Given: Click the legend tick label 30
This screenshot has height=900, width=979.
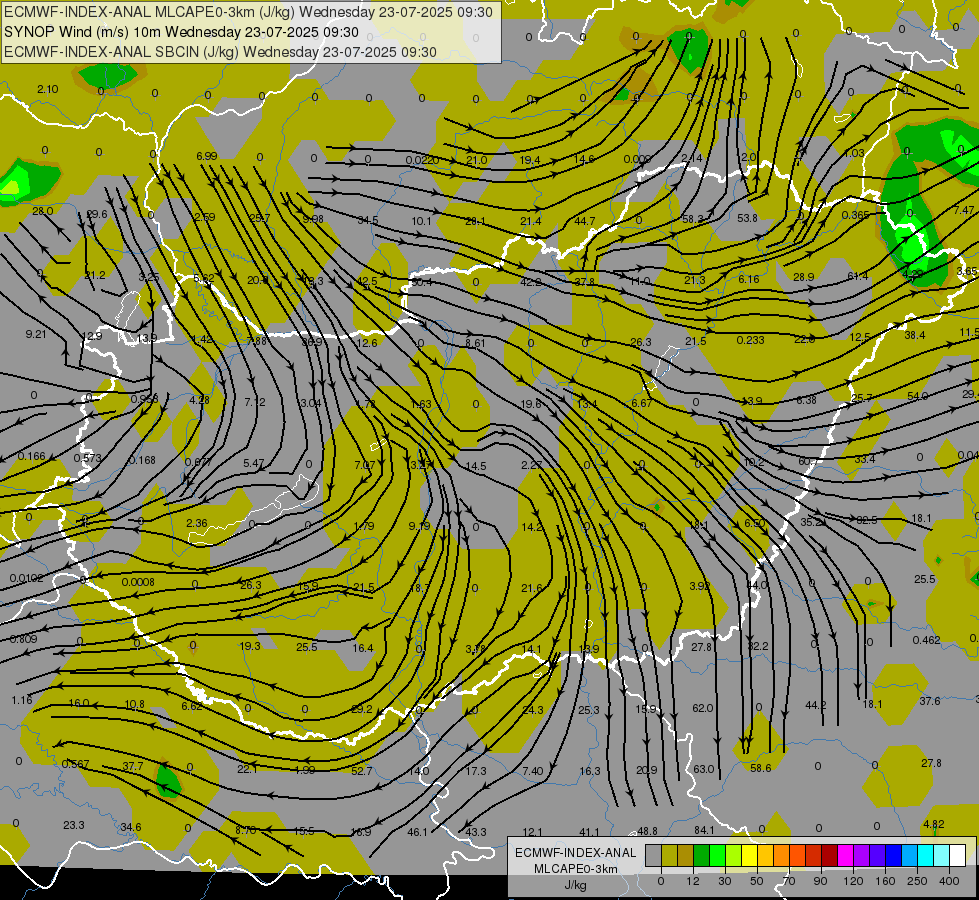Looking at the screenshot, I should (x=725, y=881).
